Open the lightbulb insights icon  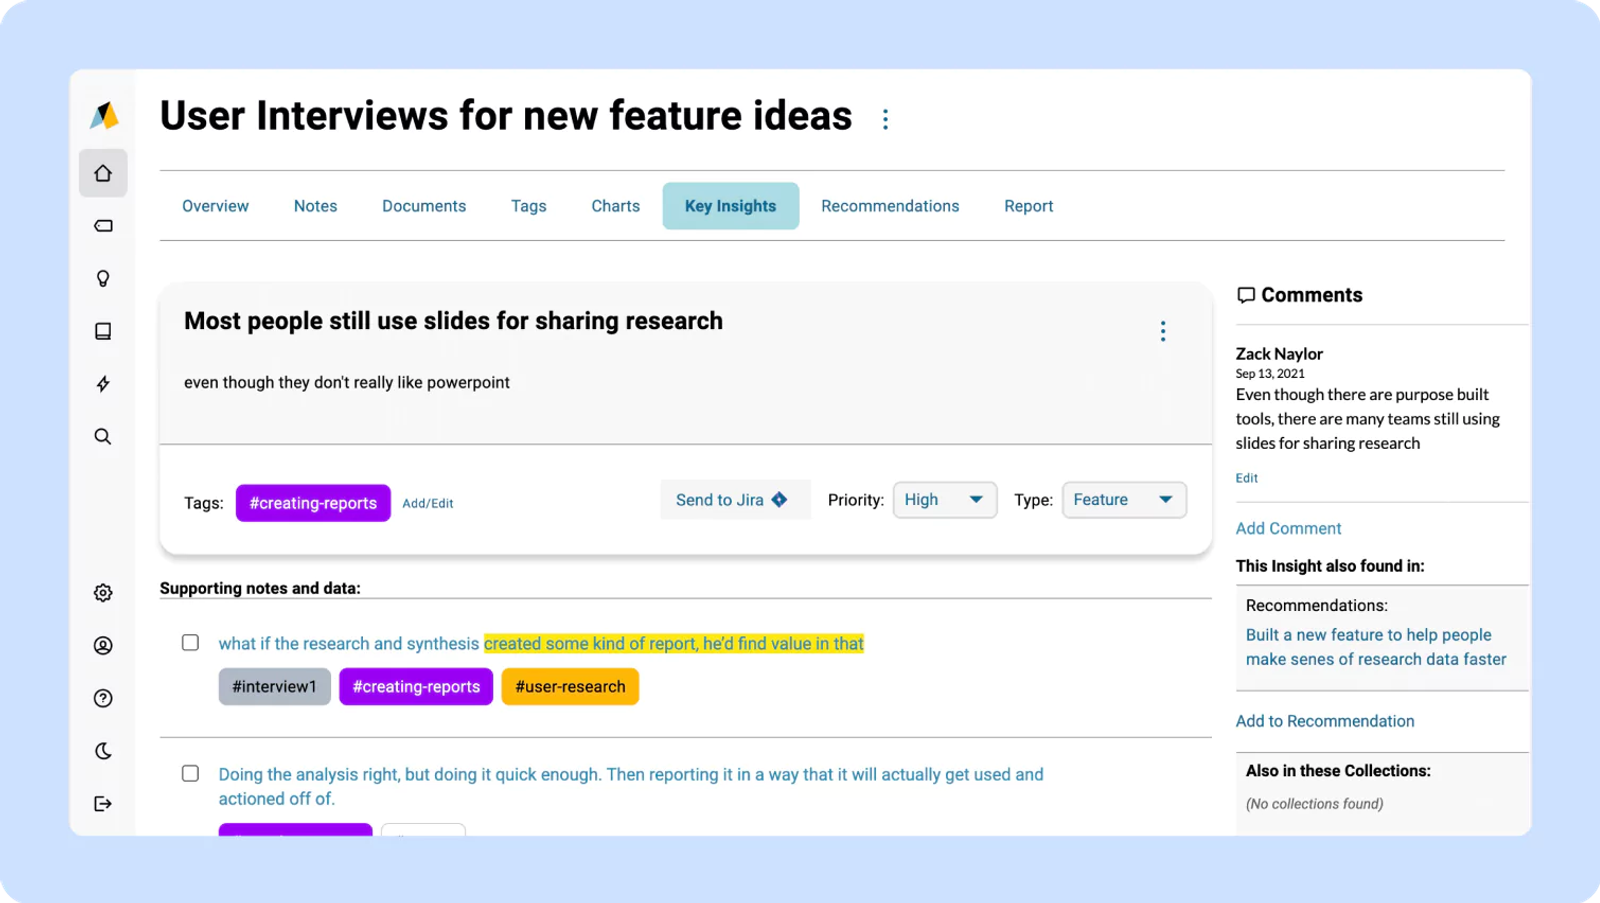(x=103, y=278)
